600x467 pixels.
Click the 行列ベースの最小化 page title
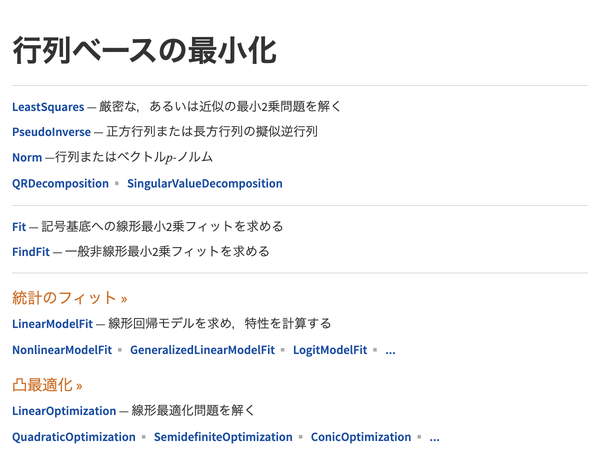[x=145, y=51]
